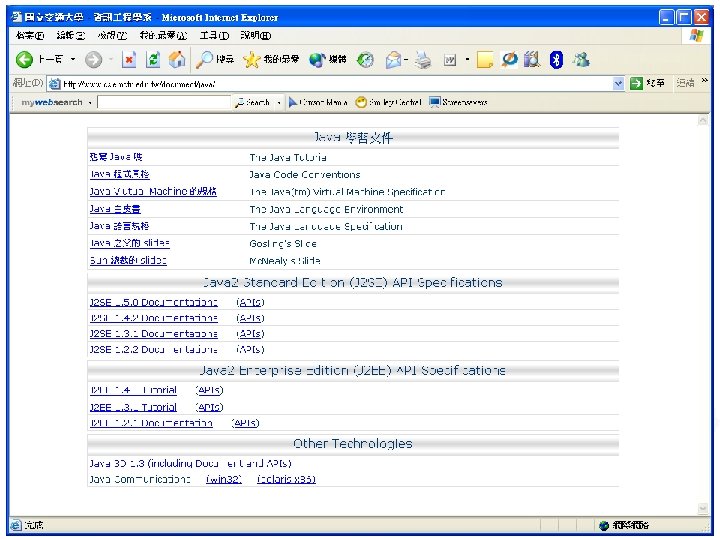720x540 pixels.
Task: Click the book-and-magnifier icon left of Bluetooth
Action: 532,59
